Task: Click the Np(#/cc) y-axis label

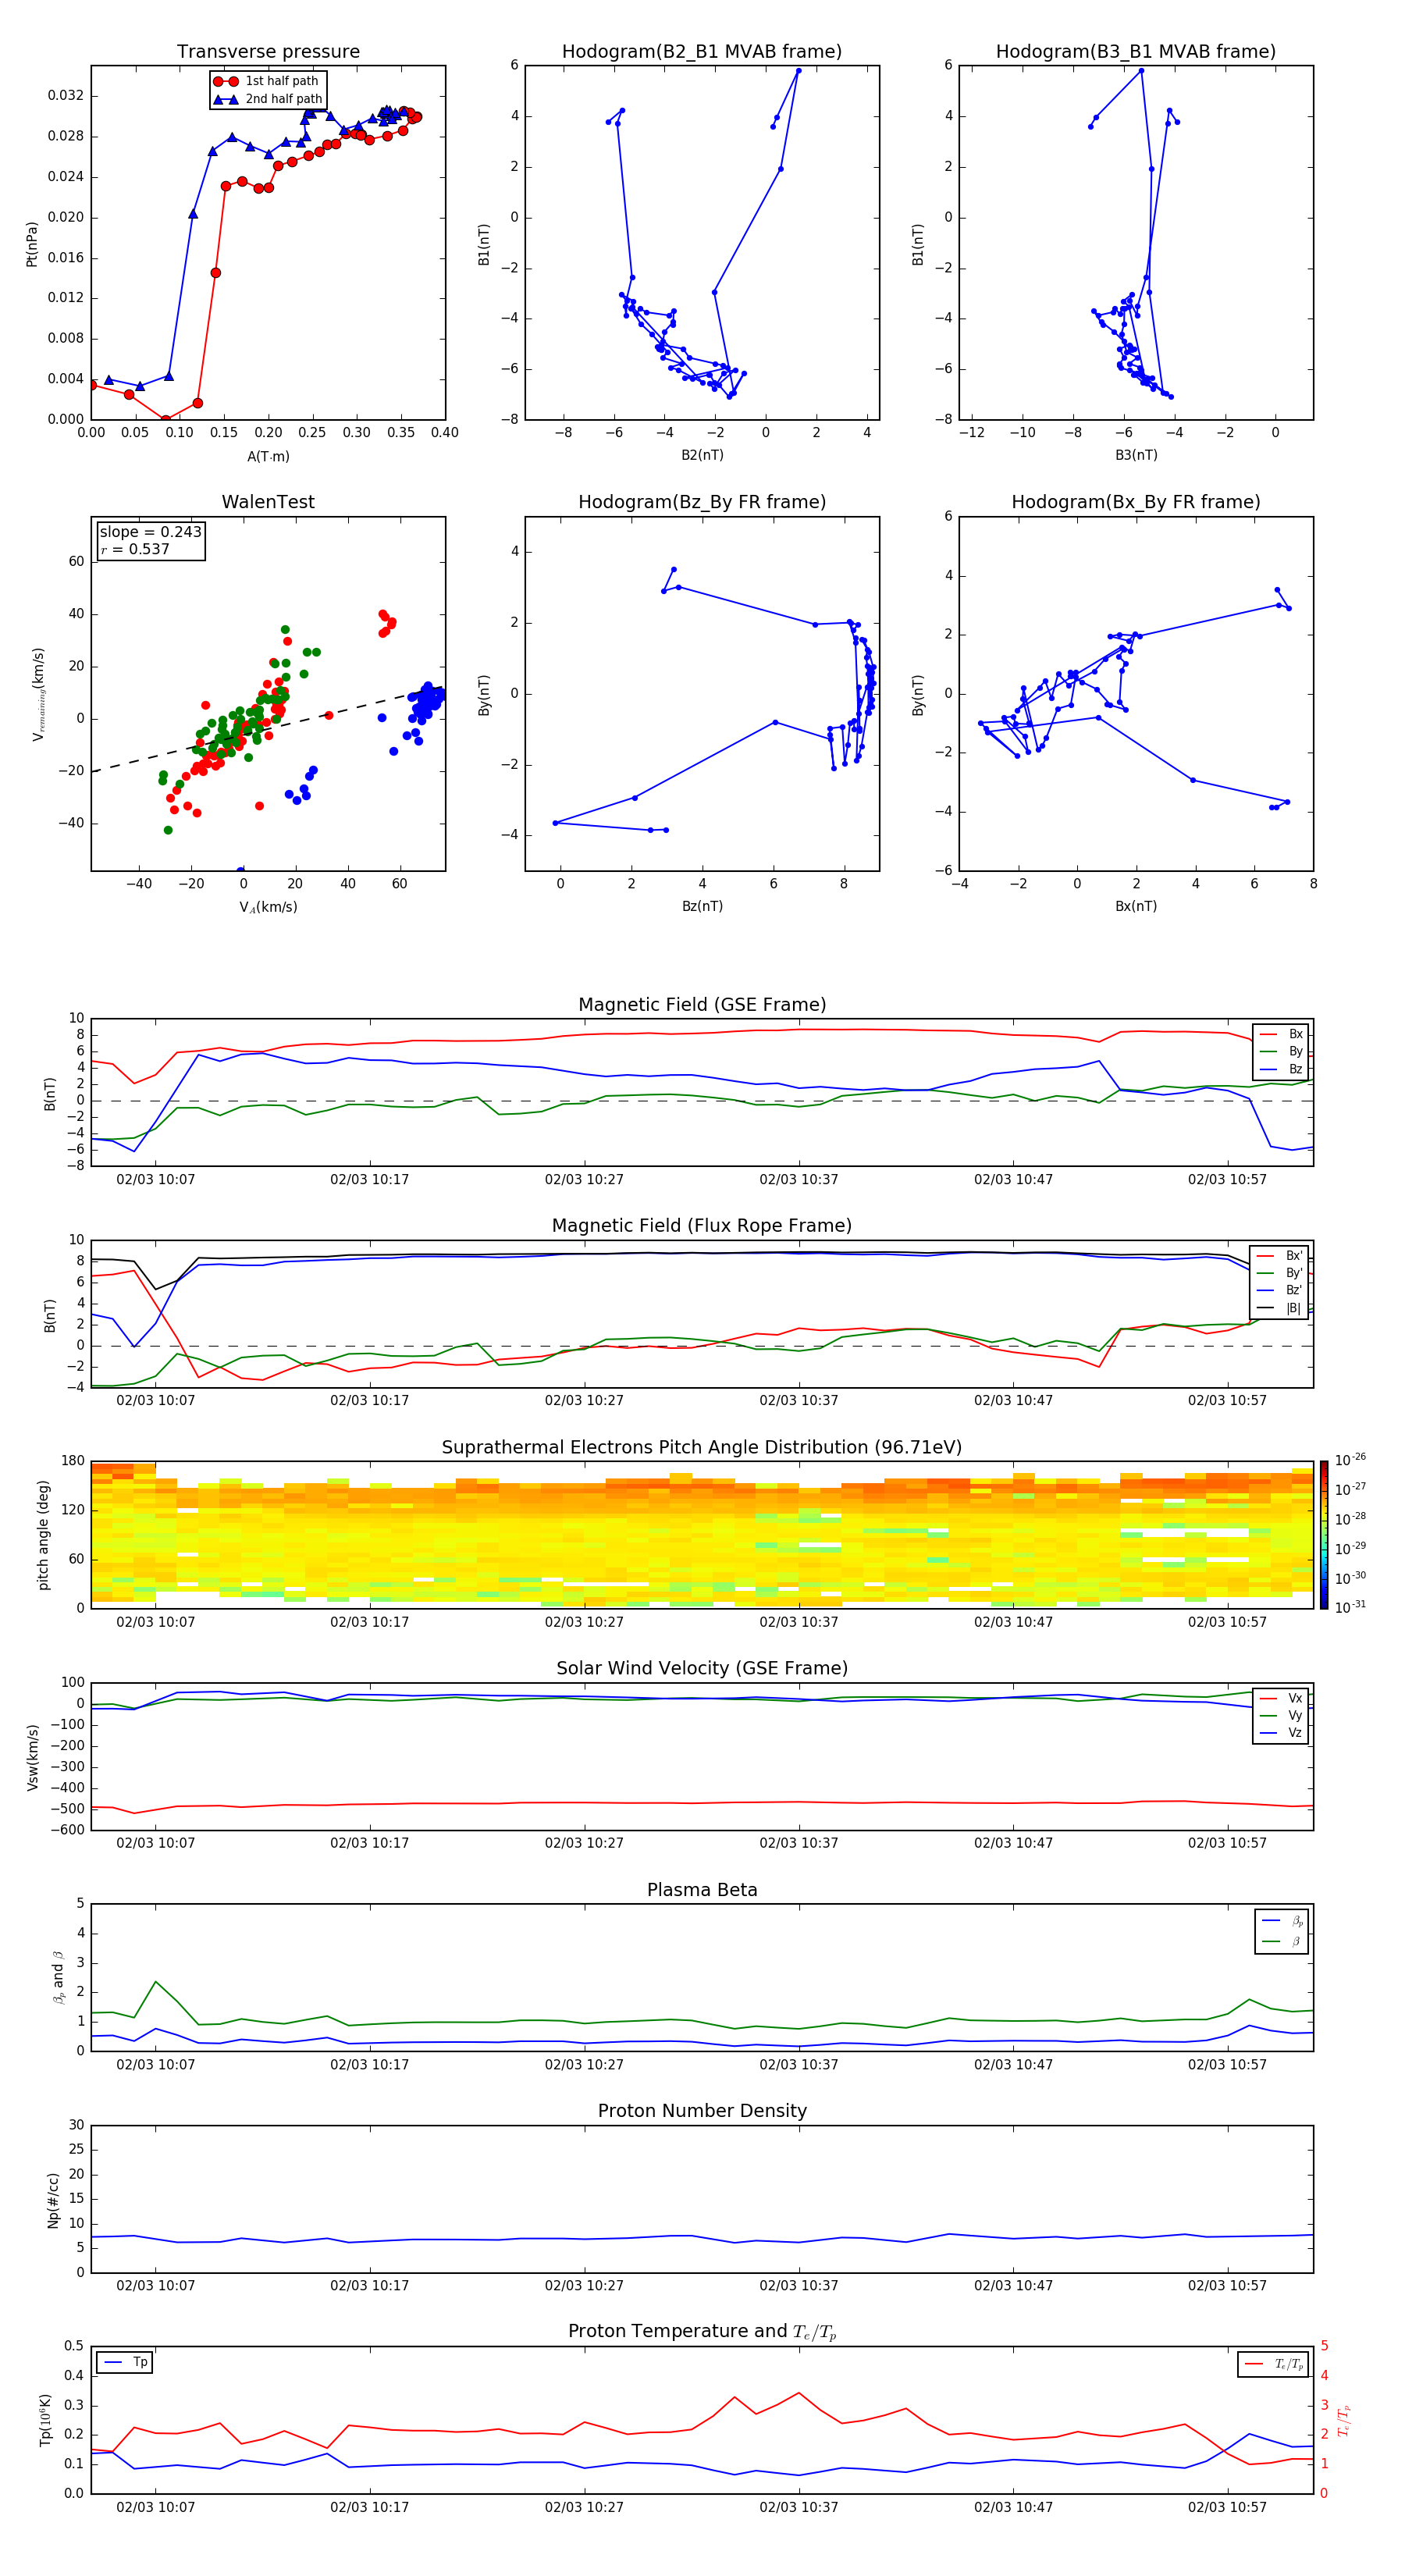Action: click(x=53, y=2200)
